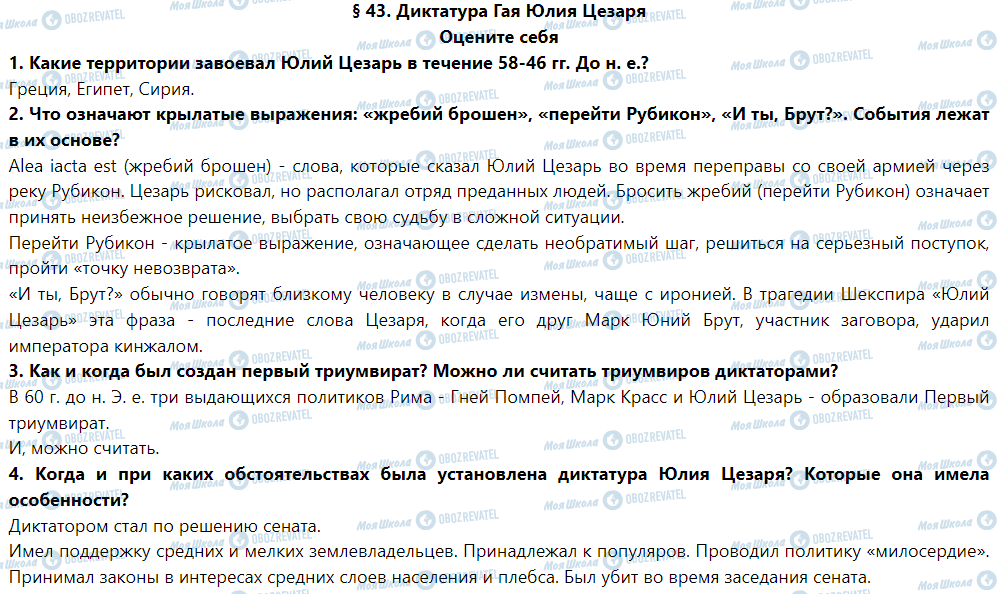Click sentence "Диктатором стал по решению сената."
1000x594 pixels.
164,526
